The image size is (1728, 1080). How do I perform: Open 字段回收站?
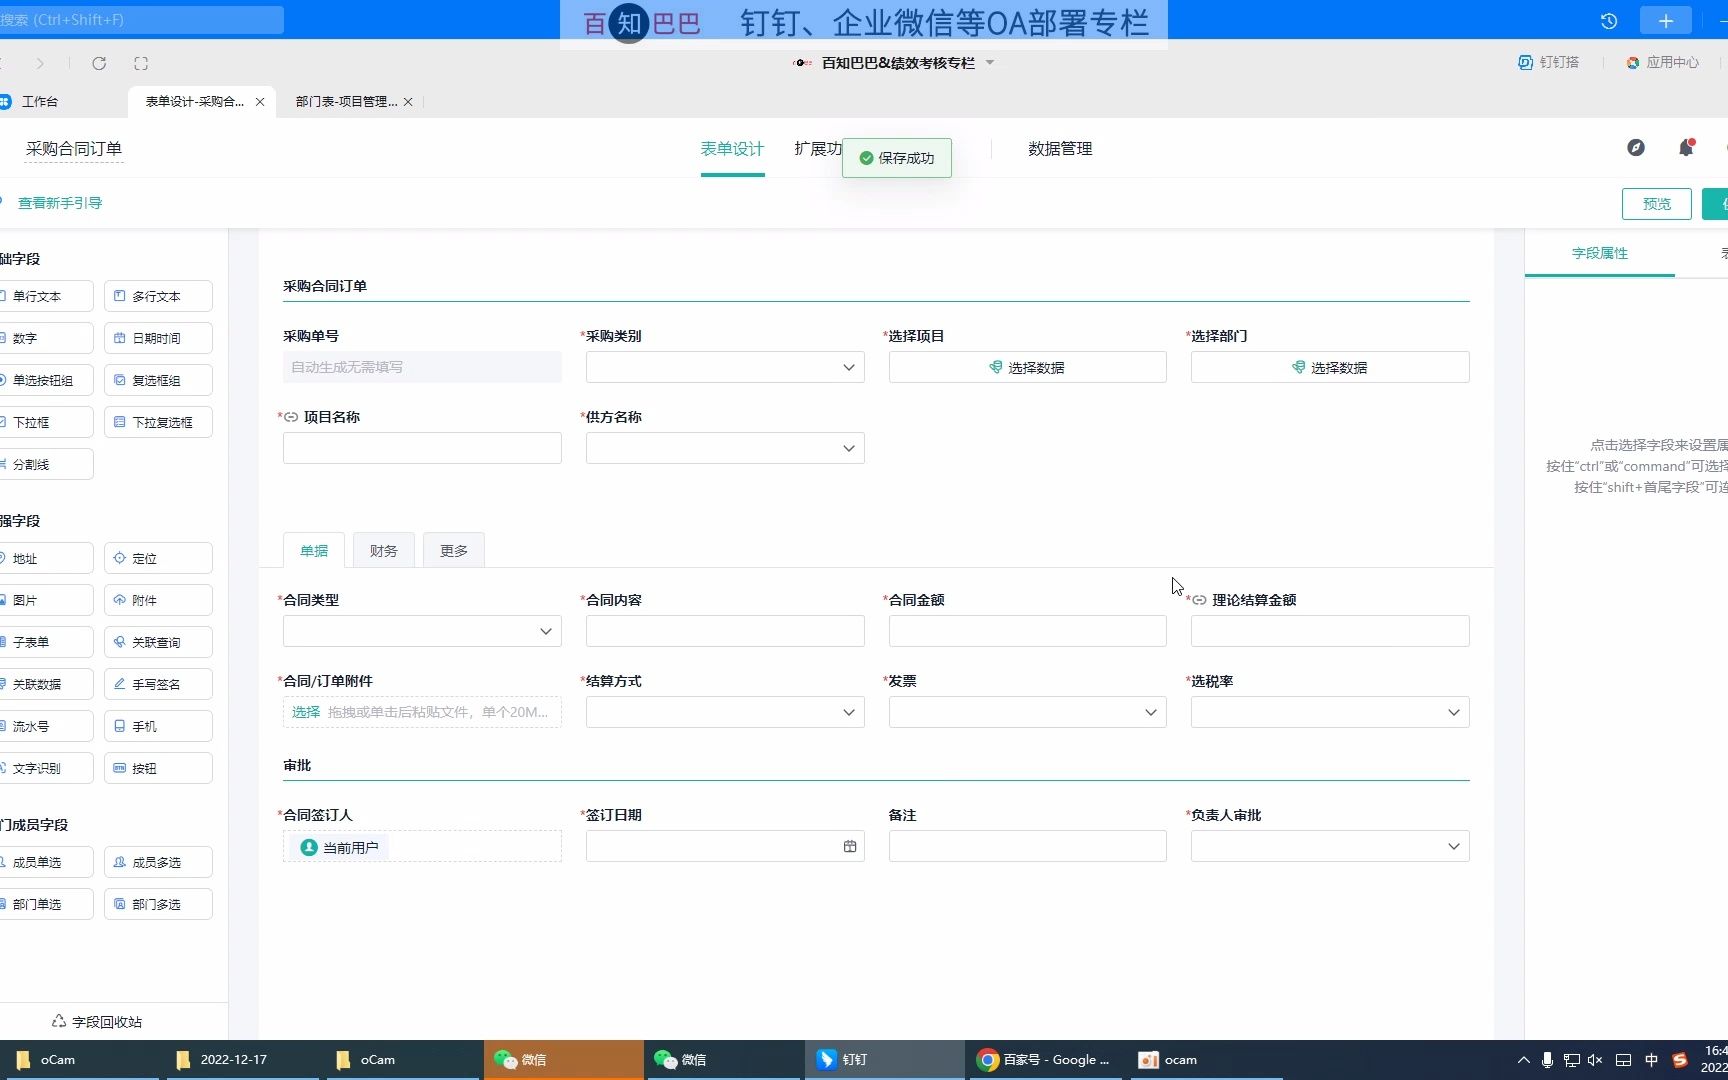(97, 1022)
